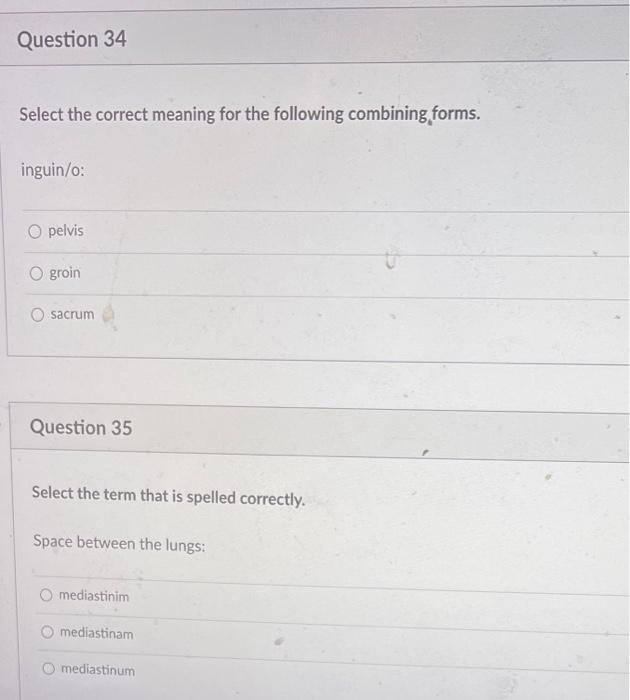630x700 pixels.
Task: Click the Question 35 heading
Action: pyautogui.click(x=81, y=427)
